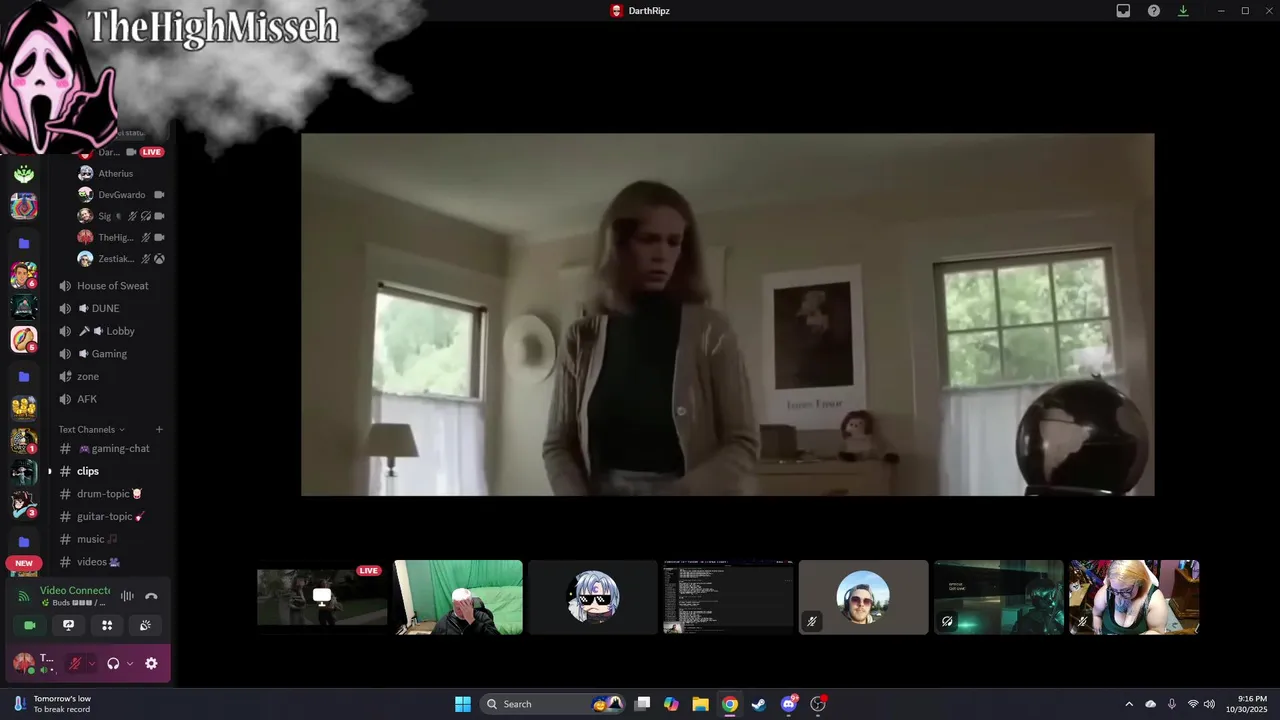This screenshot has width=1280, height=720.
Task: Select user DevGwardo in voice list
Action: coord(120,195)
